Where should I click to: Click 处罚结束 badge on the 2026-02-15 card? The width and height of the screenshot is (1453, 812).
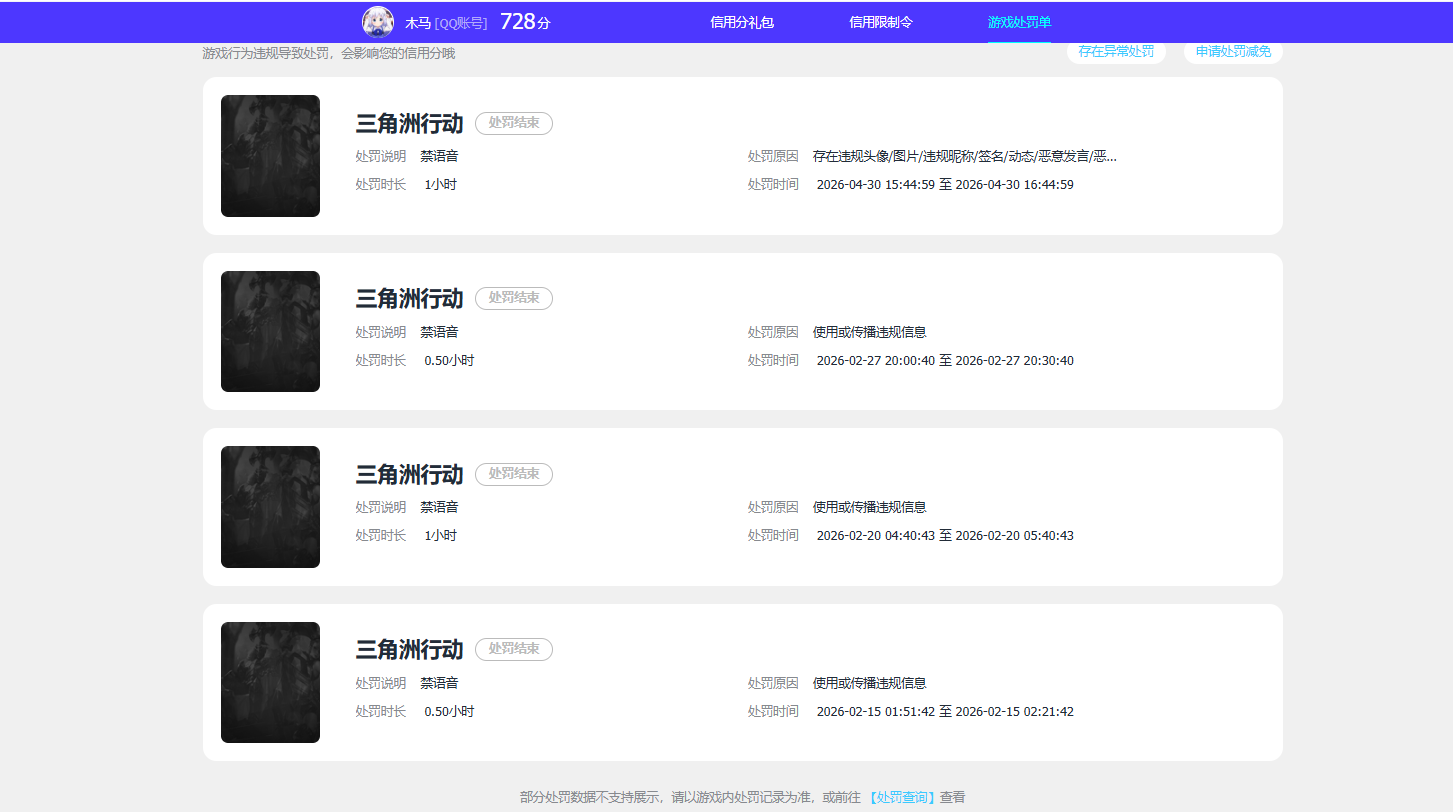[514, 649]
